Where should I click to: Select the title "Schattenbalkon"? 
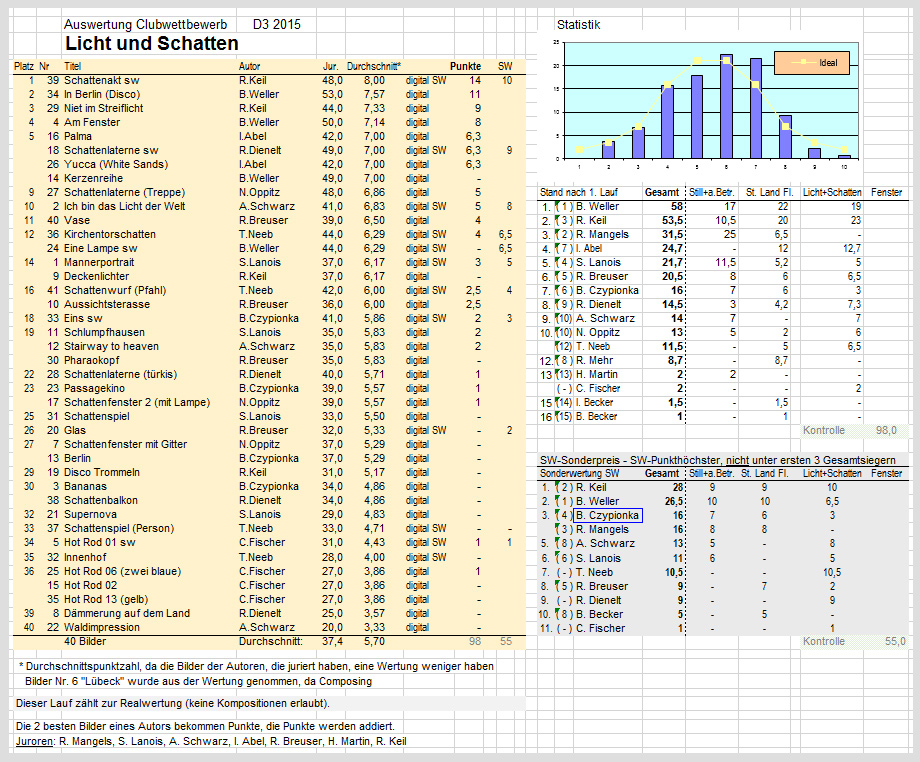[101, 500]
